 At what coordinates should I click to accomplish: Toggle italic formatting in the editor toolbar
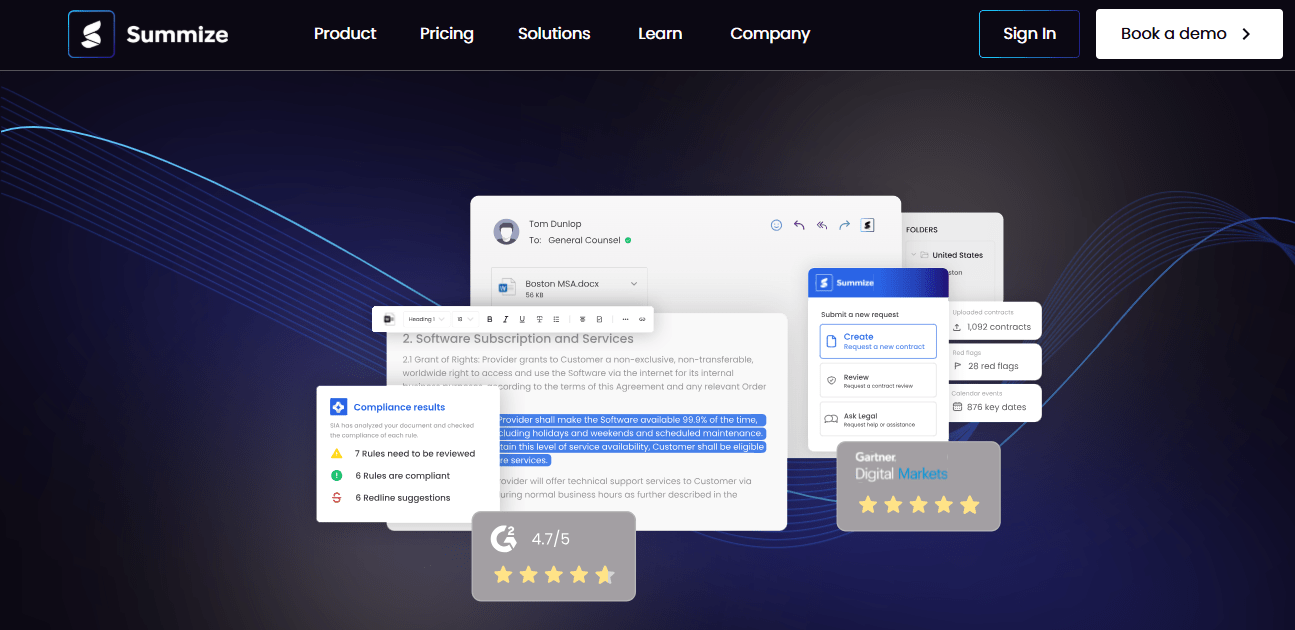[x=505, y=319]
